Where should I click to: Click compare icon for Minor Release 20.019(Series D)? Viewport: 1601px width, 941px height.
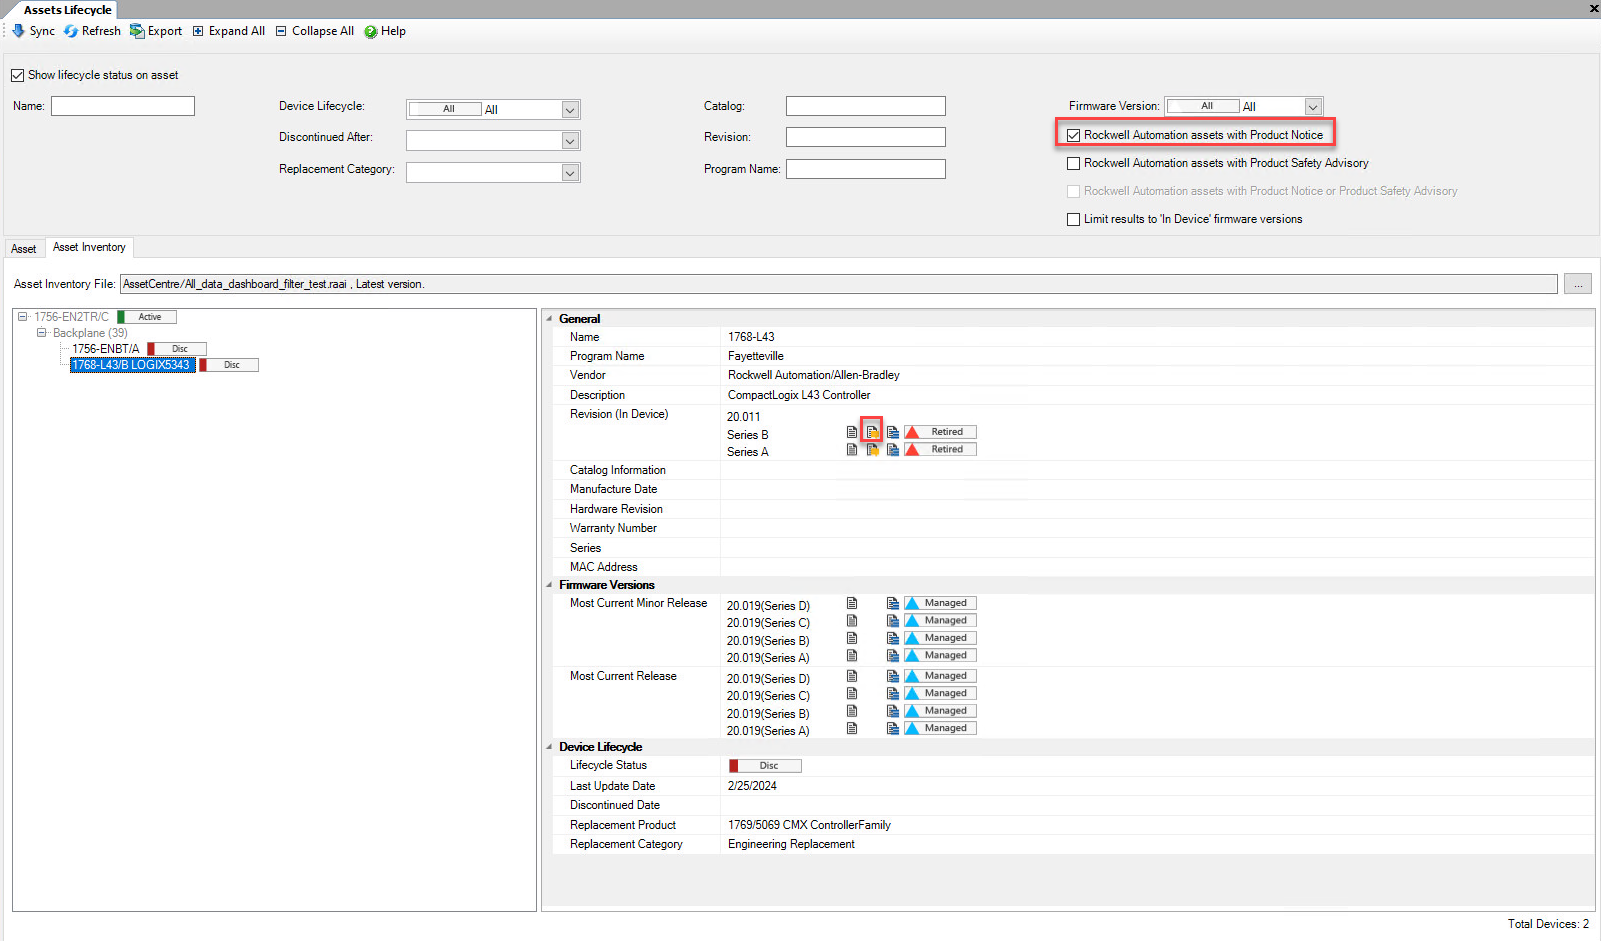click(x=893, y=603)
